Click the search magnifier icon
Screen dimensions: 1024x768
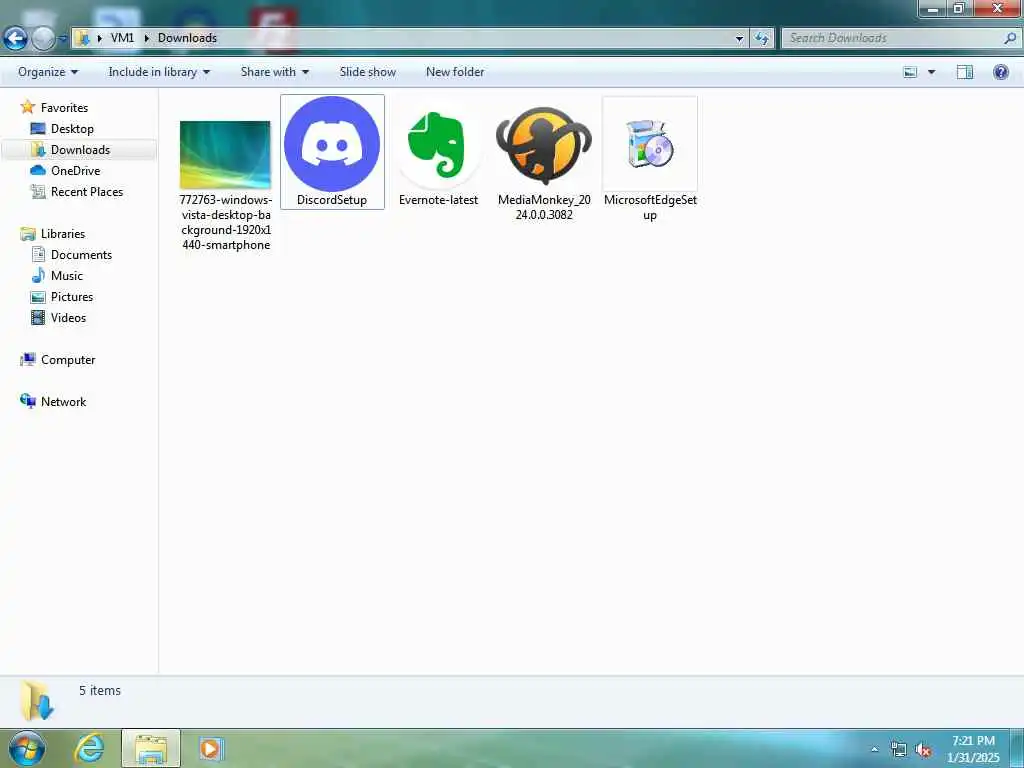click(x=1010, y=38)
